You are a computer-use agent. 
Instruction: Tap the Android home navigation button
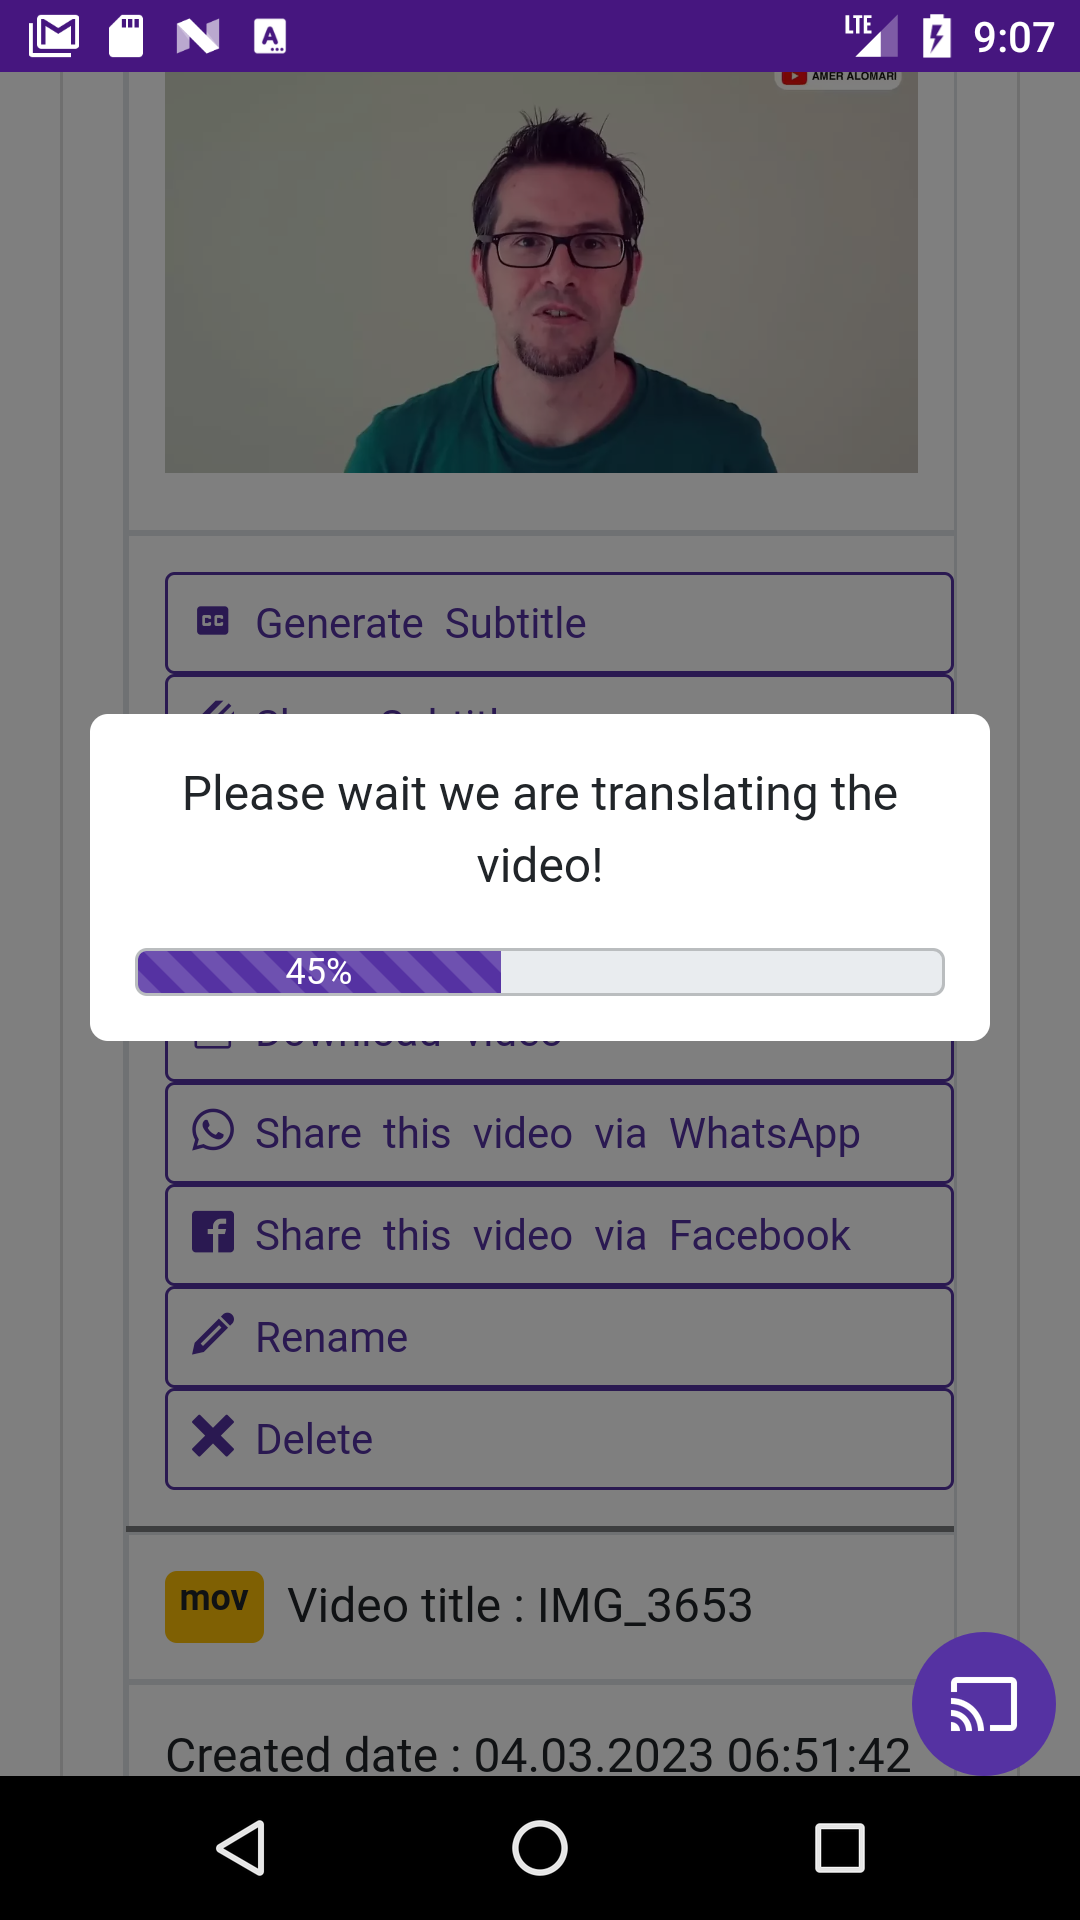click(x=540, y=1848)
